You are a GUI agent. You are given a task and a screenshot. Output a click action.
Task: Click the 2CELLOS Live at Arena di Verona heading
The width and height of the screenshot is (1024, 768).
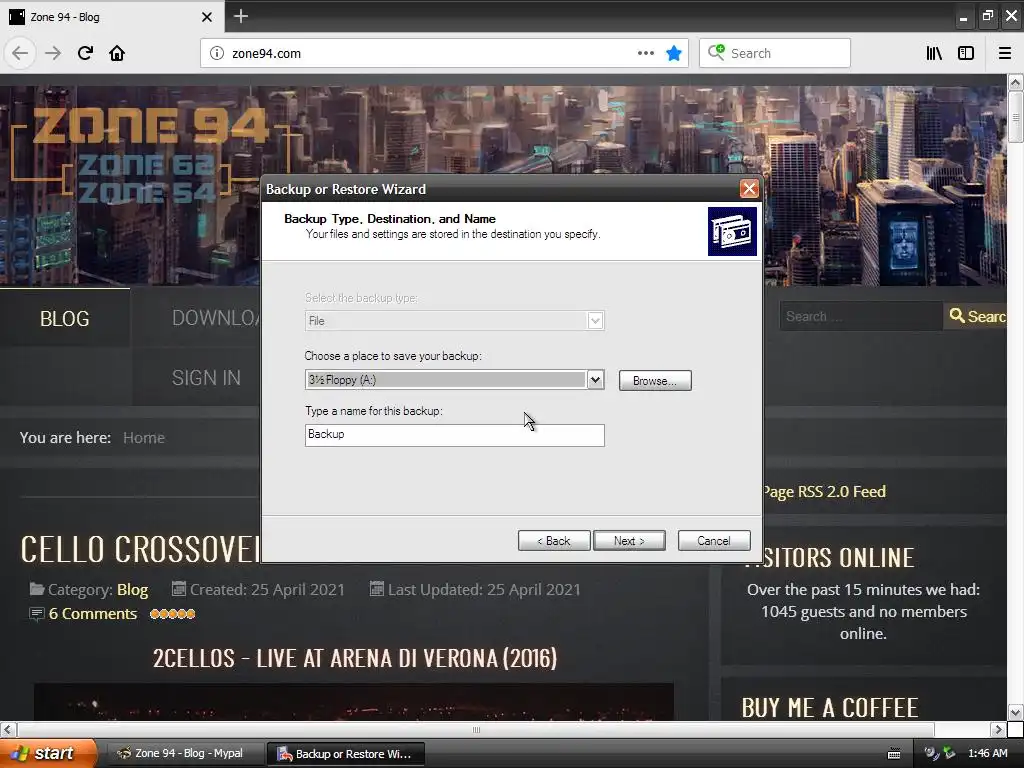pyautogui.click(x=355, y=658)
